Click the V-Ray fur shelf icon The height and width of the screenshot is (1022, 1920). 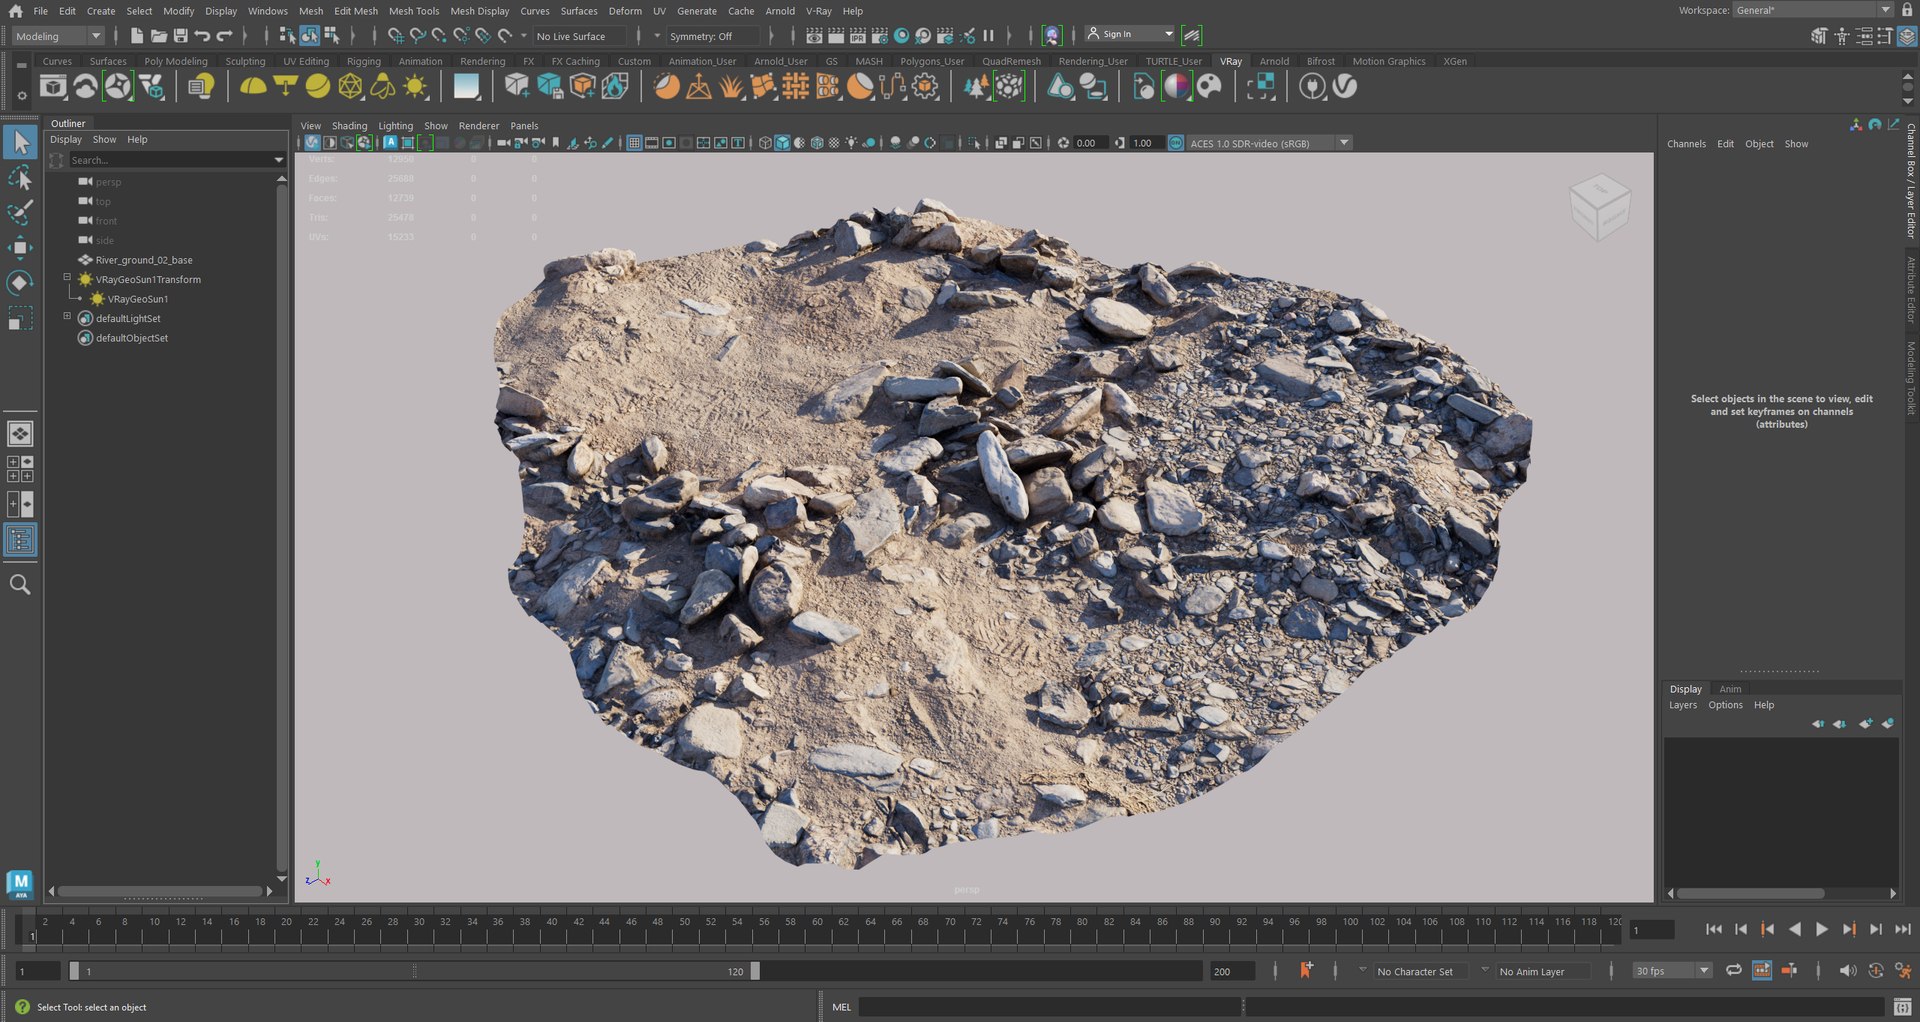[732, 87]
